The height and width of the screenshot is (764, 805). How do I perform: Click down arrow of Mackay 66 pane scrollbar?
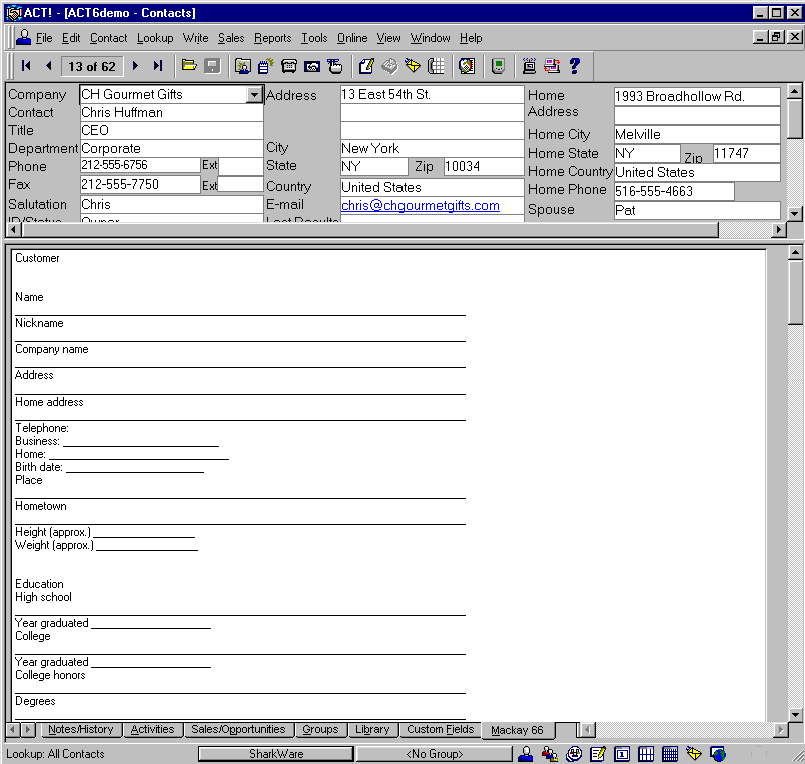click(795, 714)
